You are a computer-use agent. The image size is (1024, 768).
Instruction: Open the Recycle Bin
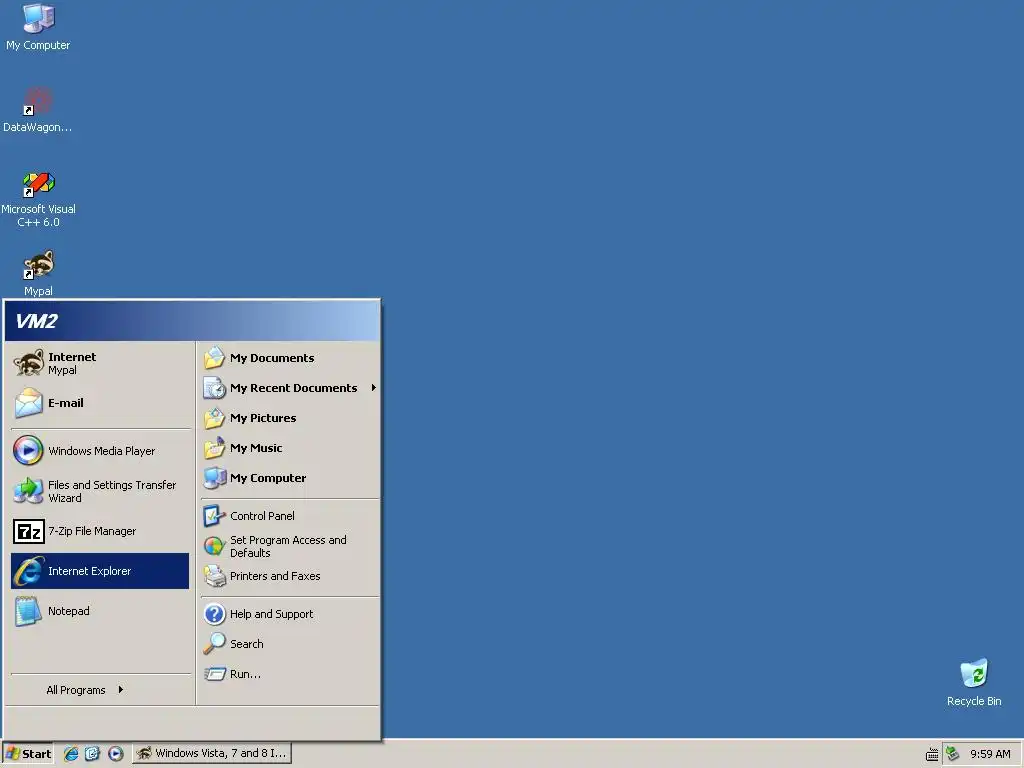tap(974, 682)
